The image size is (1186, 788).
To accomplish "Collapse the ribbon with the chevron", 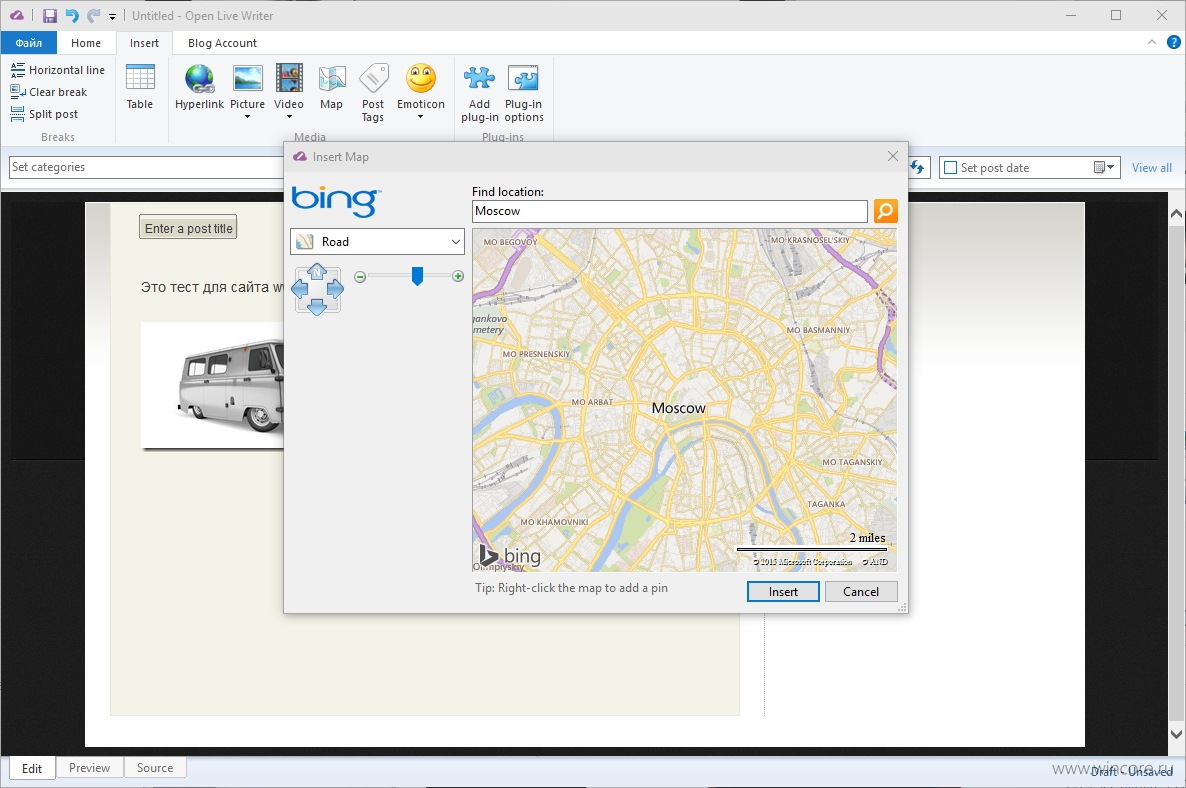I will [x=1151, y=42].
